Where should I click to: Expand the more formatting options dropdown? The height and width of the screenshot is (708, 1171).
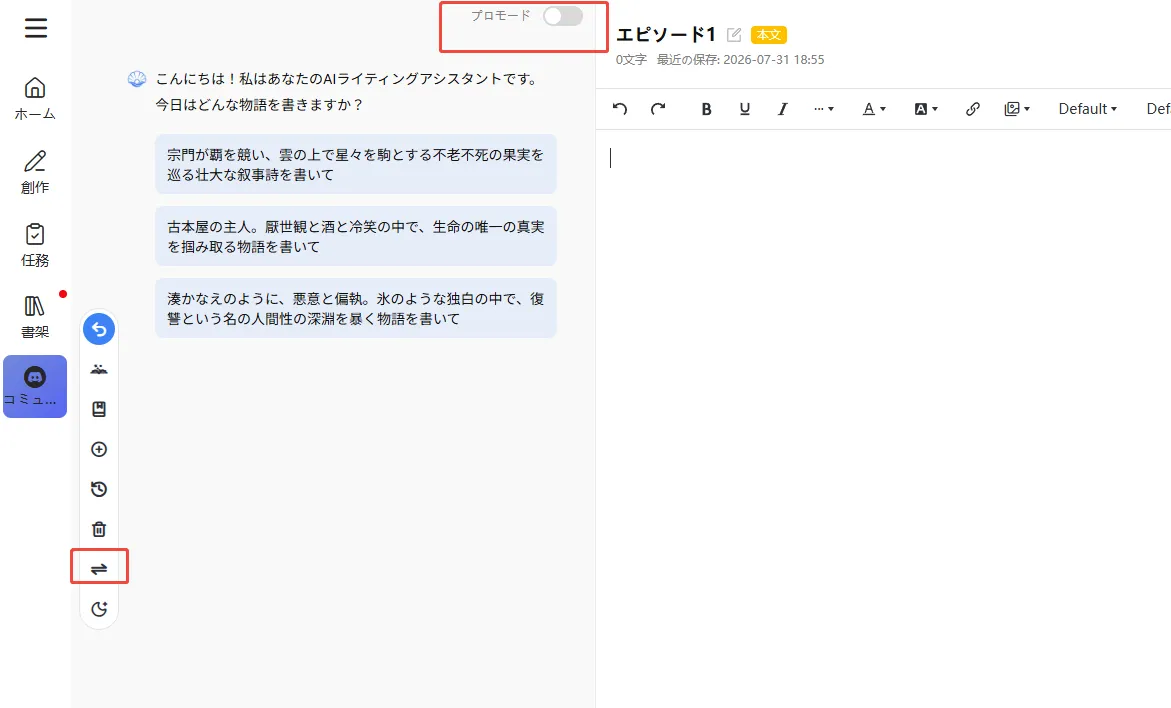(824, 109)
